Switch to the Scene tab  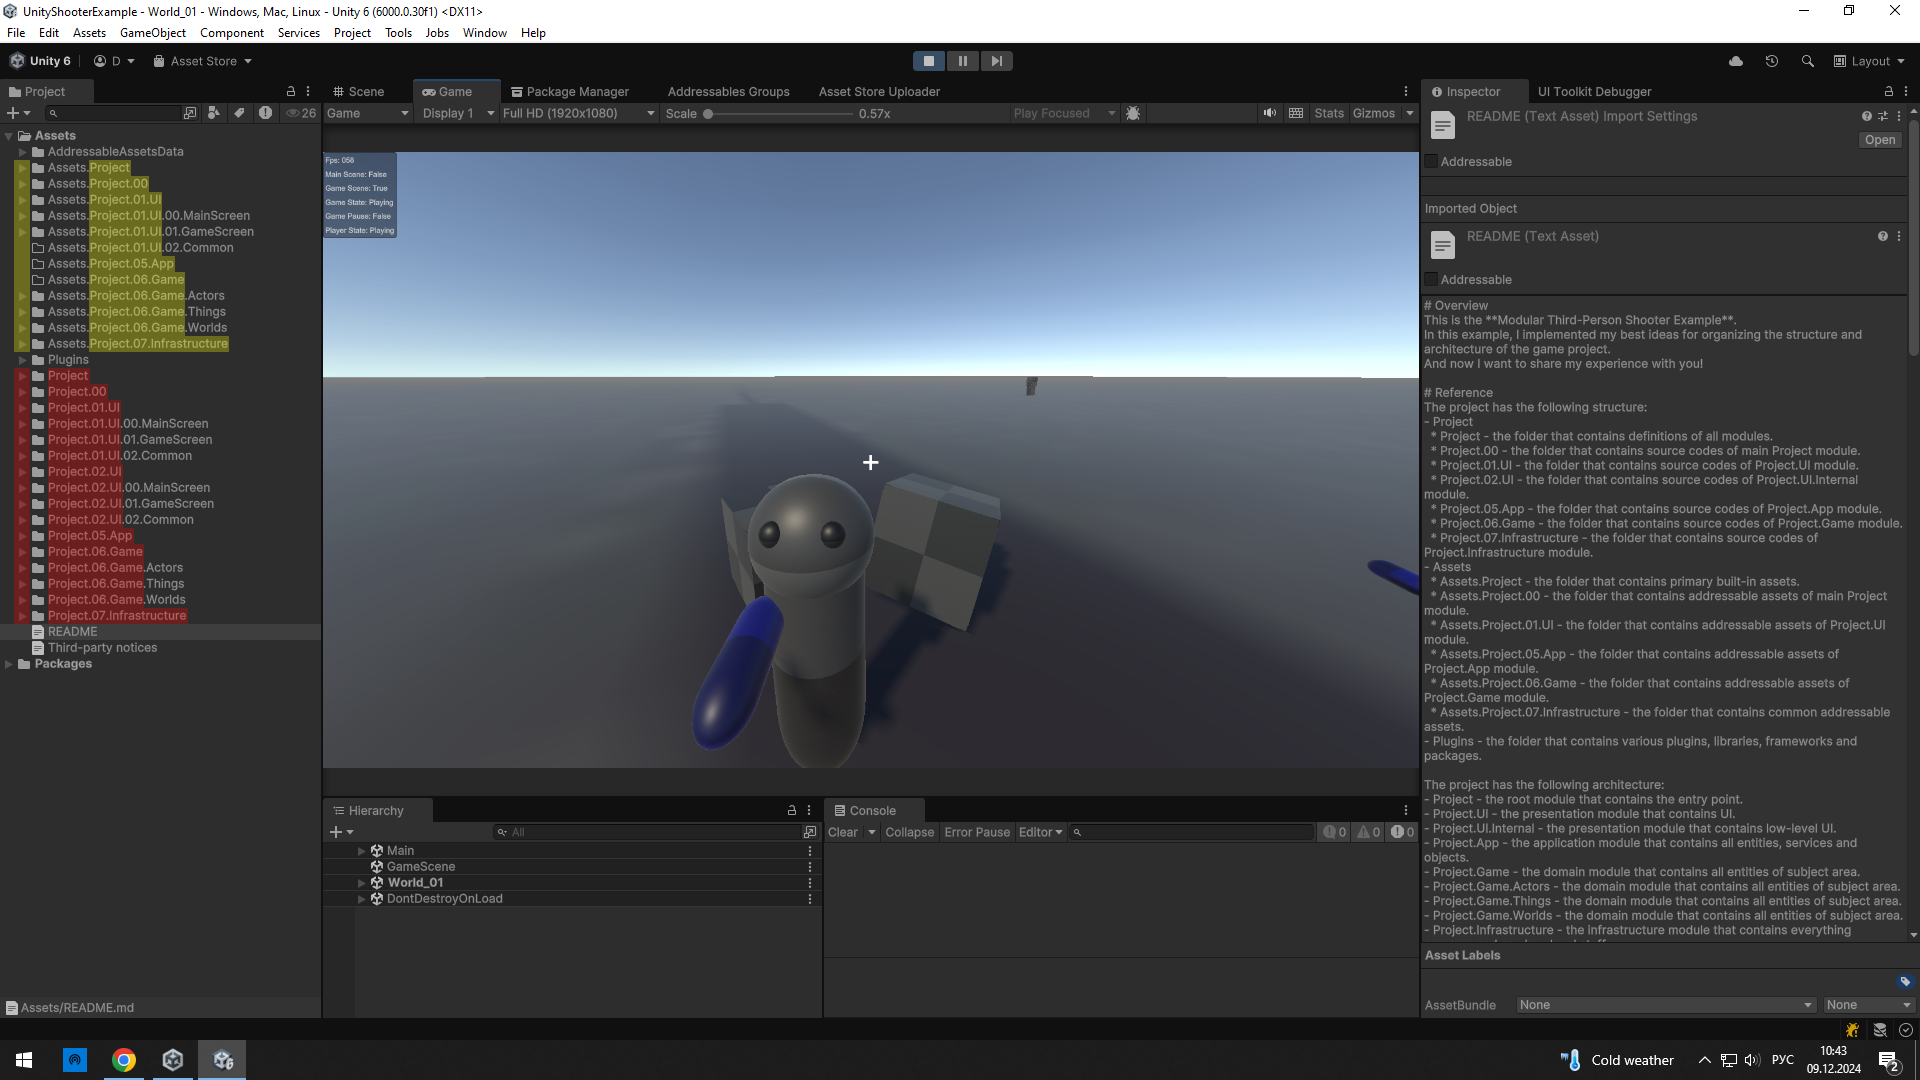point(359,91)
